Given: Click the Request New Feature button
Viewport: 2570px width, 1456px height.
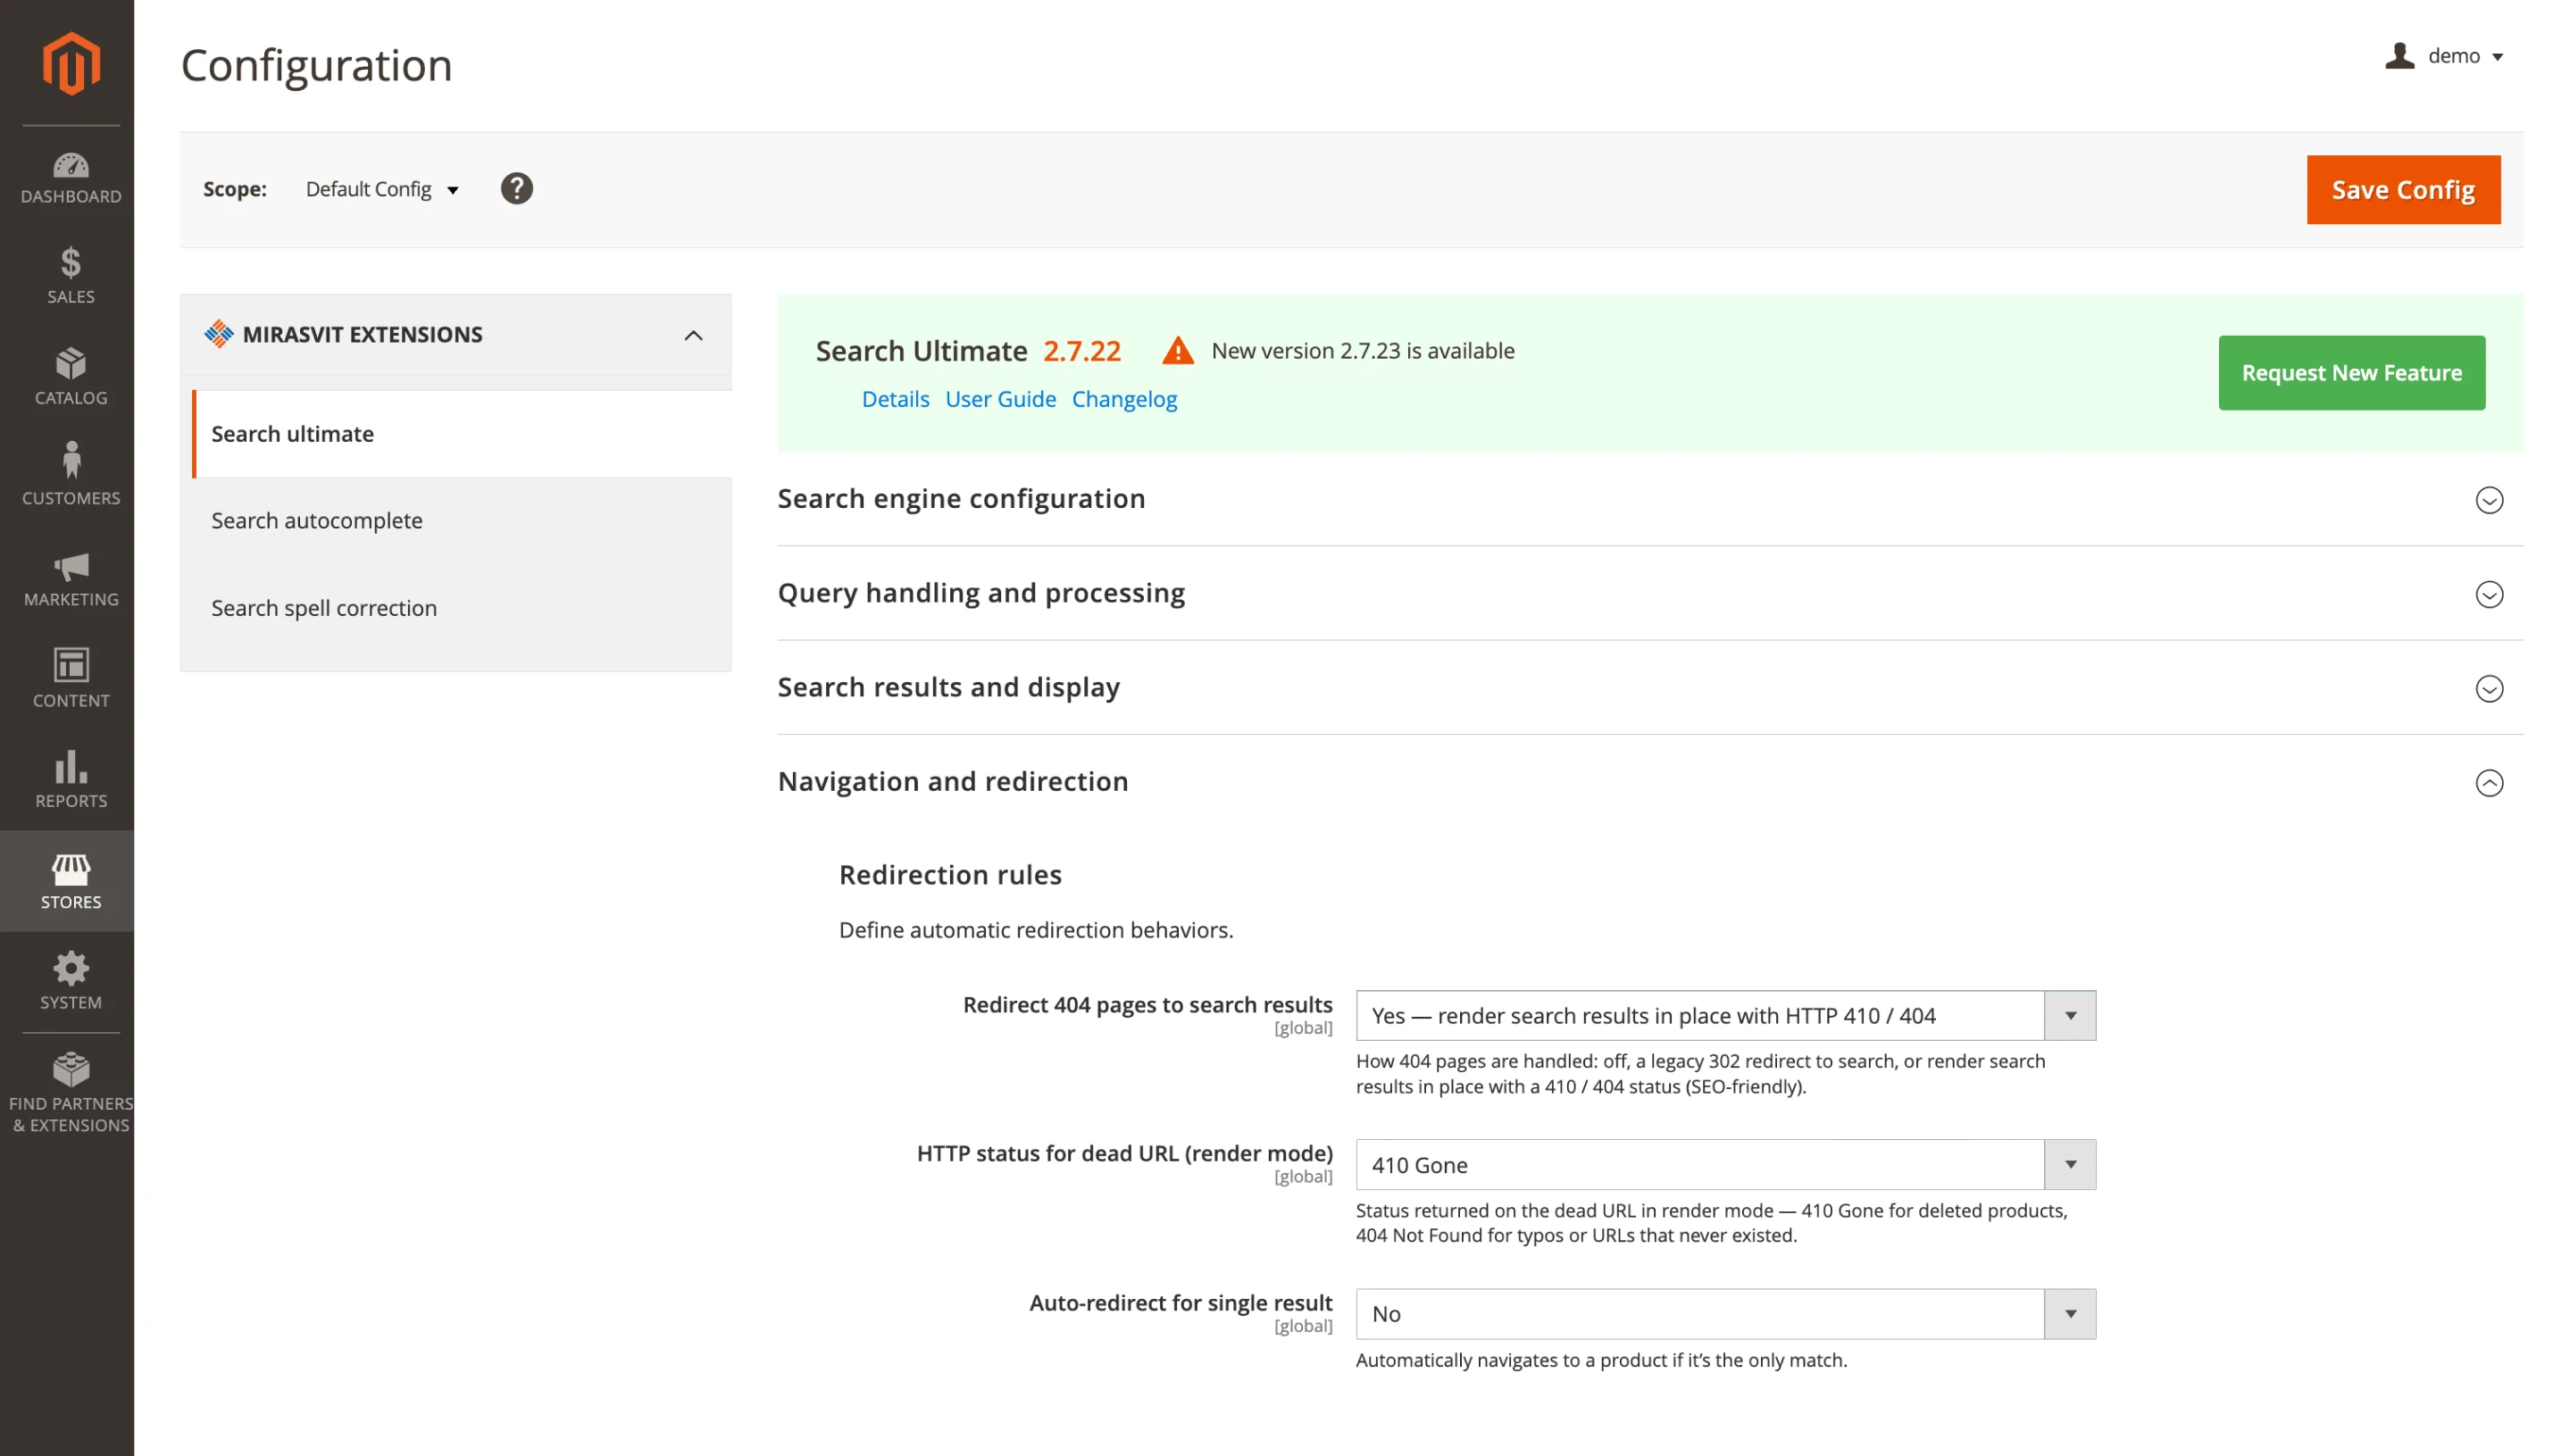Looking at the screenshot, I should click(2351, 372).
